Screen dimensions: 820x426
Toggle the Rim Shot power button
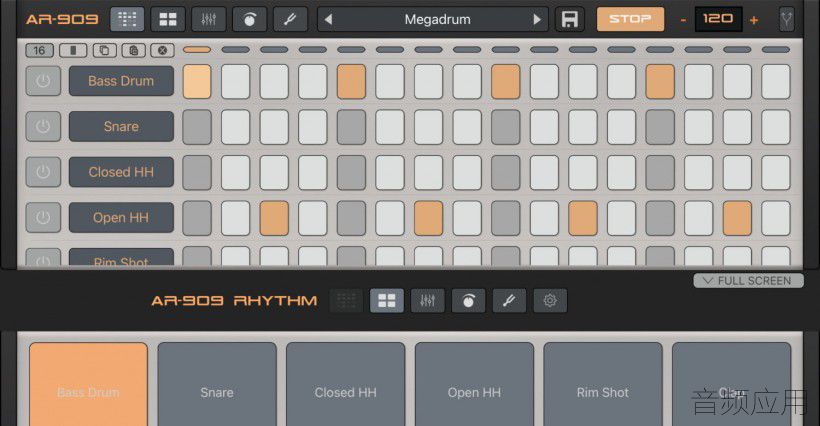[43, 259]
